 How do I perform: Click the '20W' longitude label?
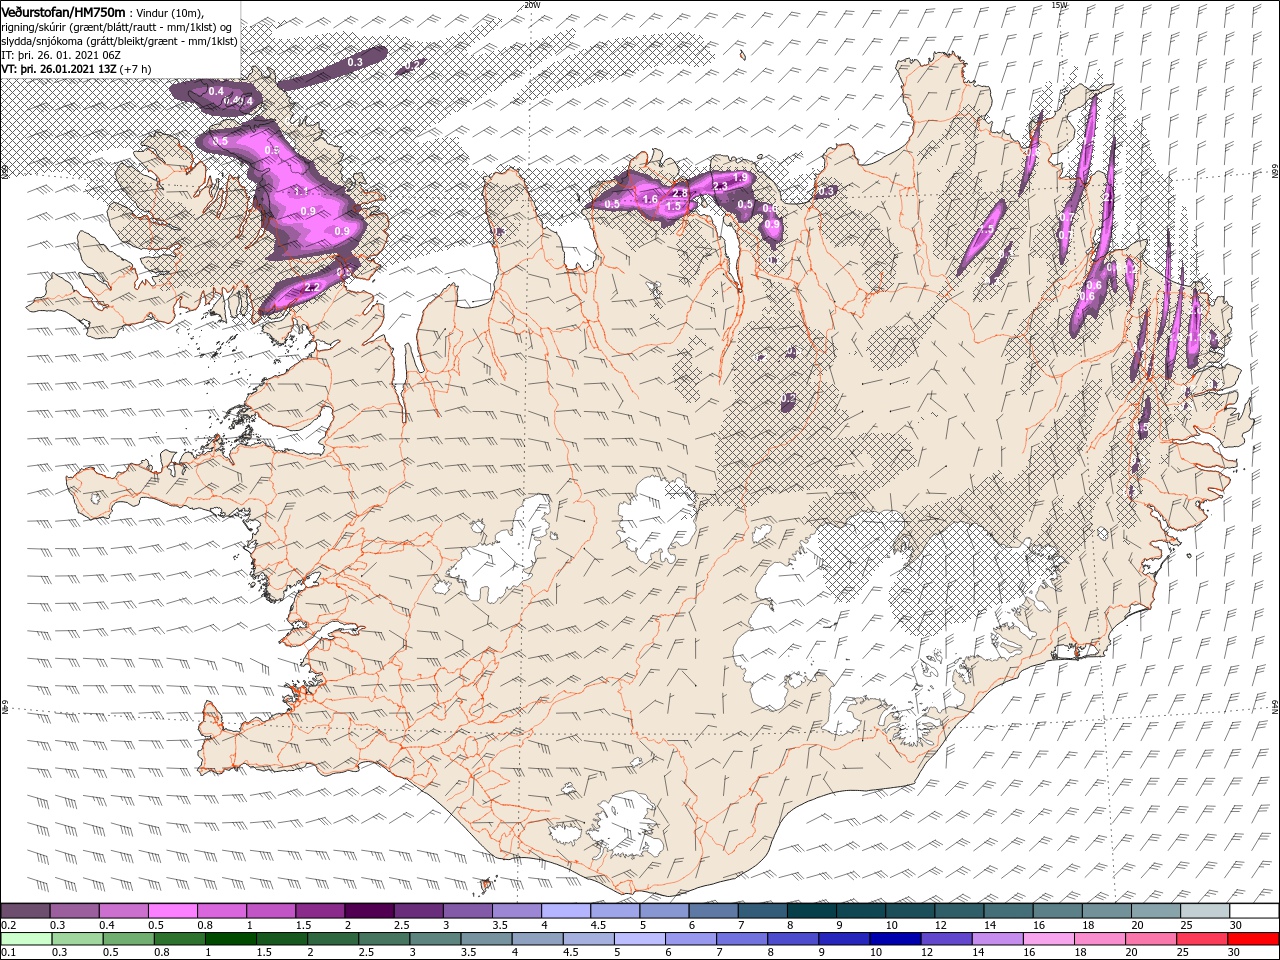click(x=532, y=5)
